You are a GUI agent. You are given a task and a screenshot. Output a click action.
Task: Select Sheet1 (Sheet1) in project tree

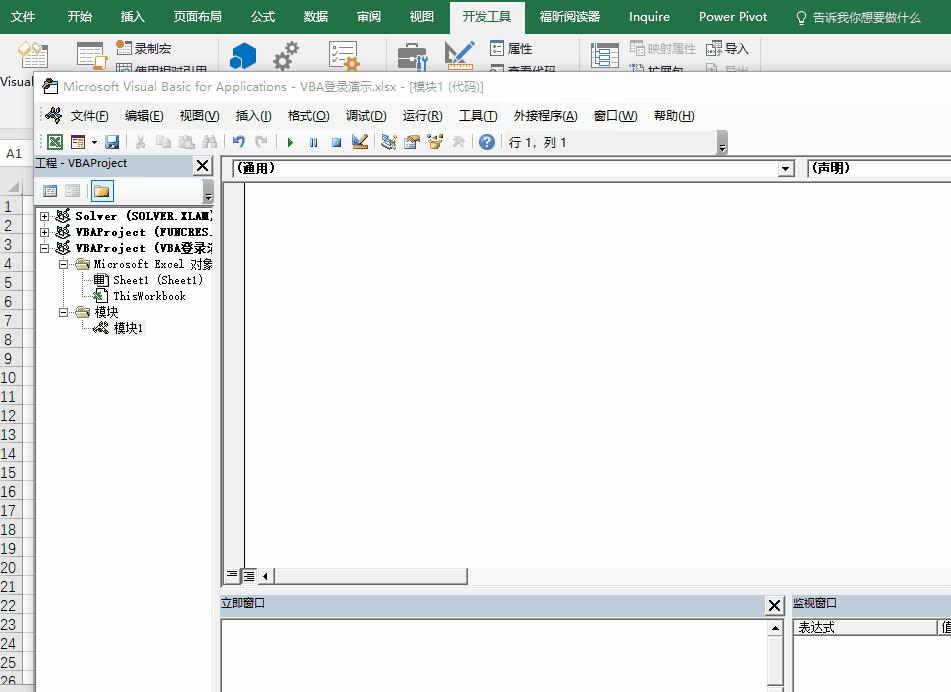point(157,280)
